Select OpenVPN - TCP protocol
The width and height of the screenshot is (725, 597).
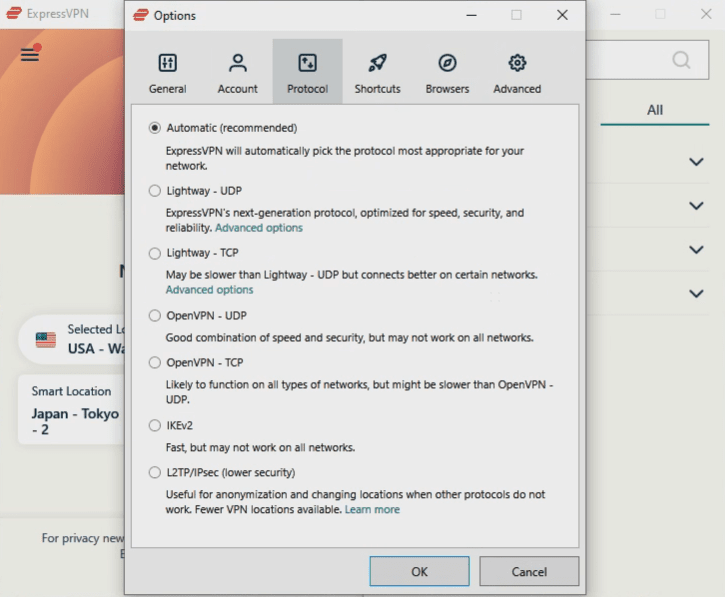pos(155,363)
